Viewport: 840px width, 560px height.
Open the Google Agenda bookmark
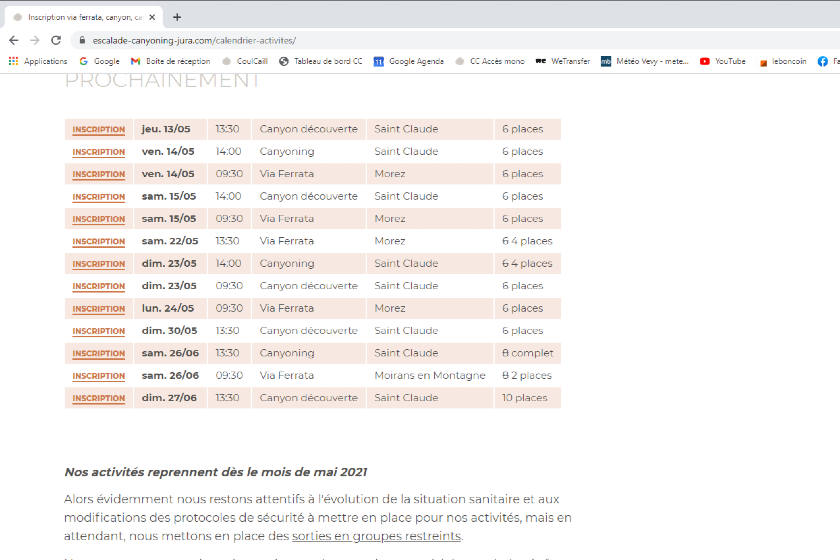tap(407, 61)
